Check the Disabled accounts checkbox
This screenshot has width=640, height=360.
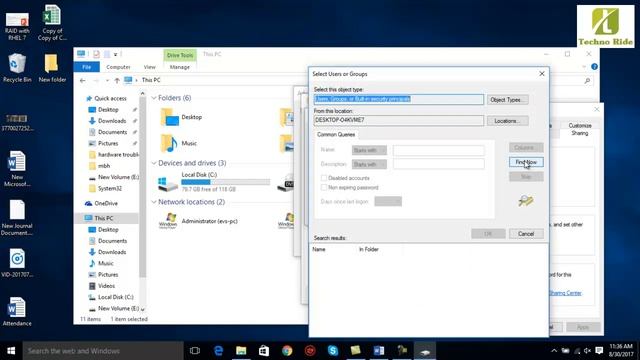coord(324,178)
